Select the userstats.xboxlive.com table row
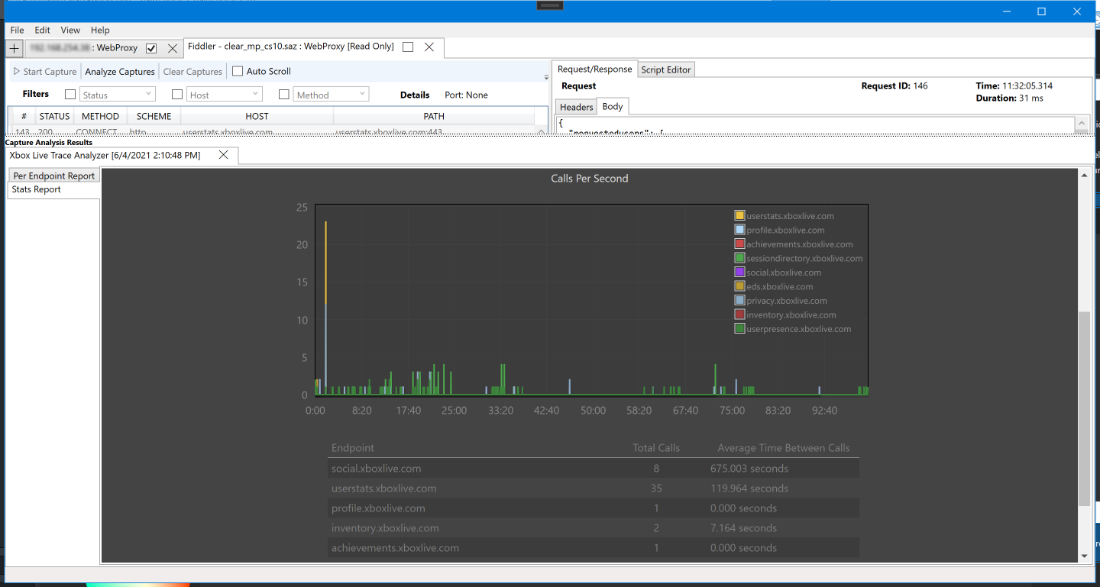 point(594,488)
